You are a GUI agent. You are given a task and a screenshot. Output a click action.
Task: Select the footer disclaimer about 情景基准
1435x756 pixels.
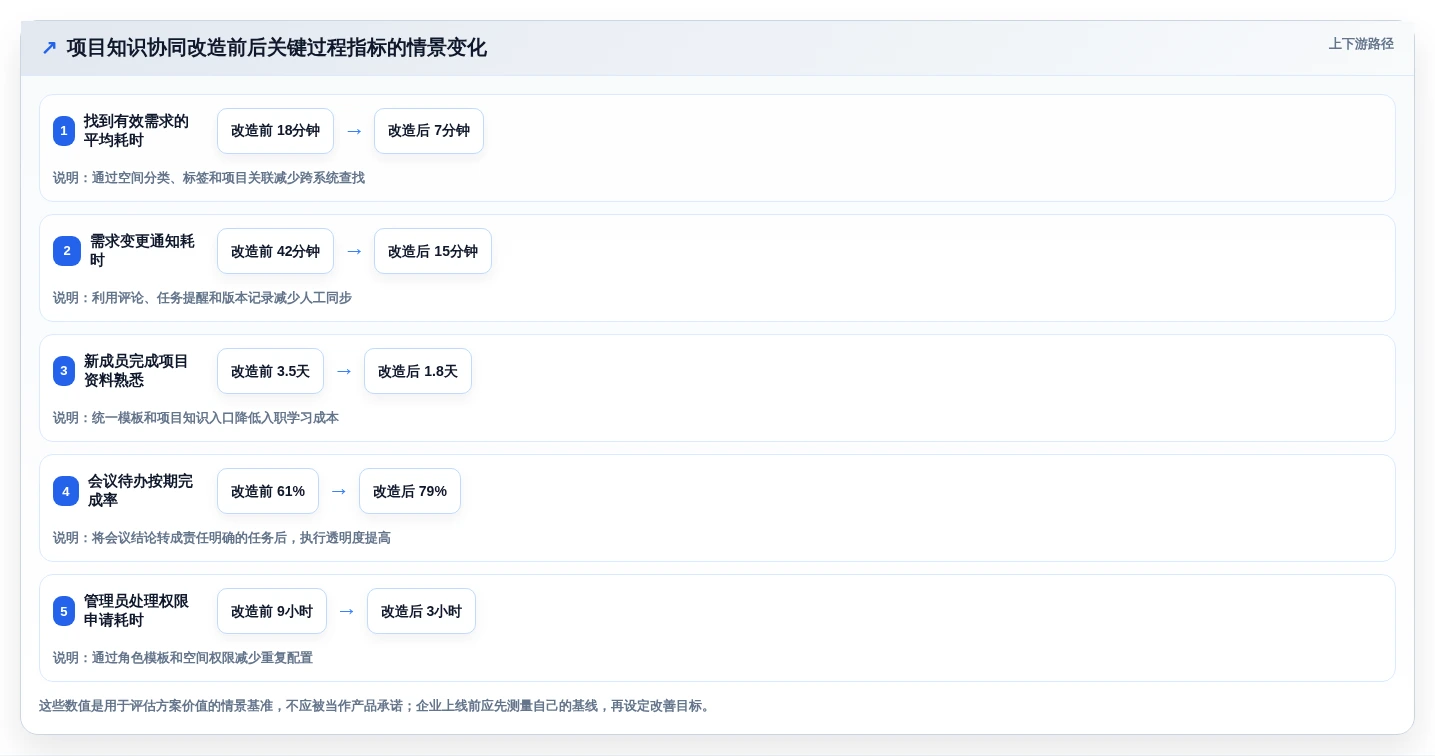pyautogui.click(x=376, y=706)
